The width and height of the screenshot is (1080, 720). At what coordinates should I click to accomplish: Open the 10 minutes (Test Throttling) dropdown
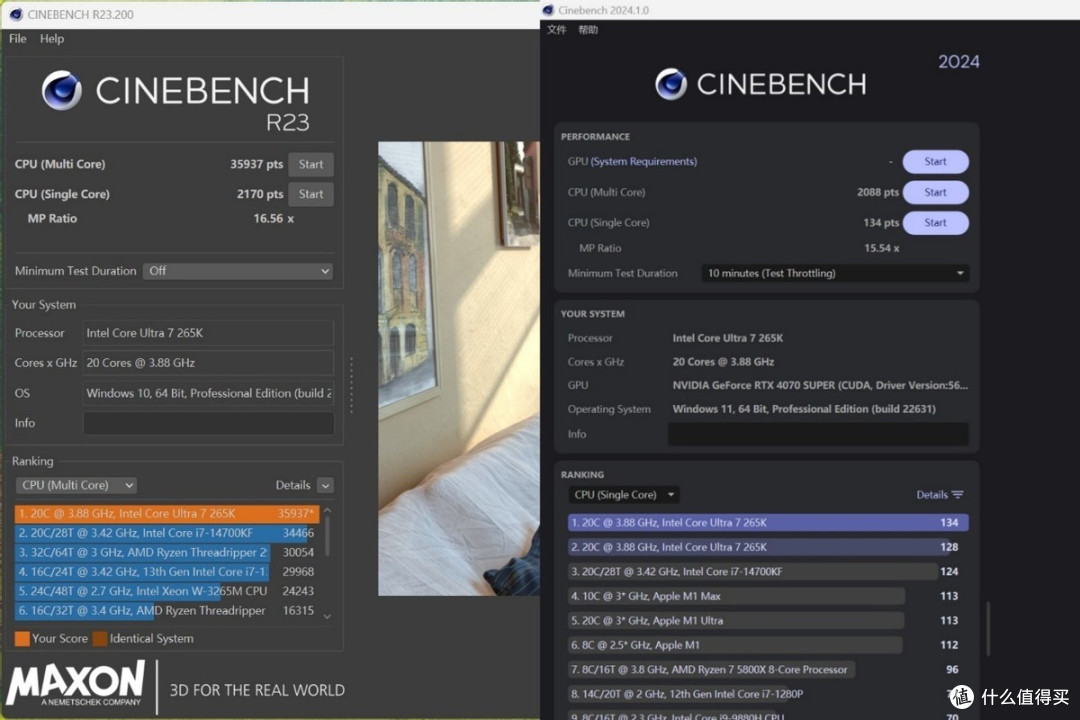(836, 273)
